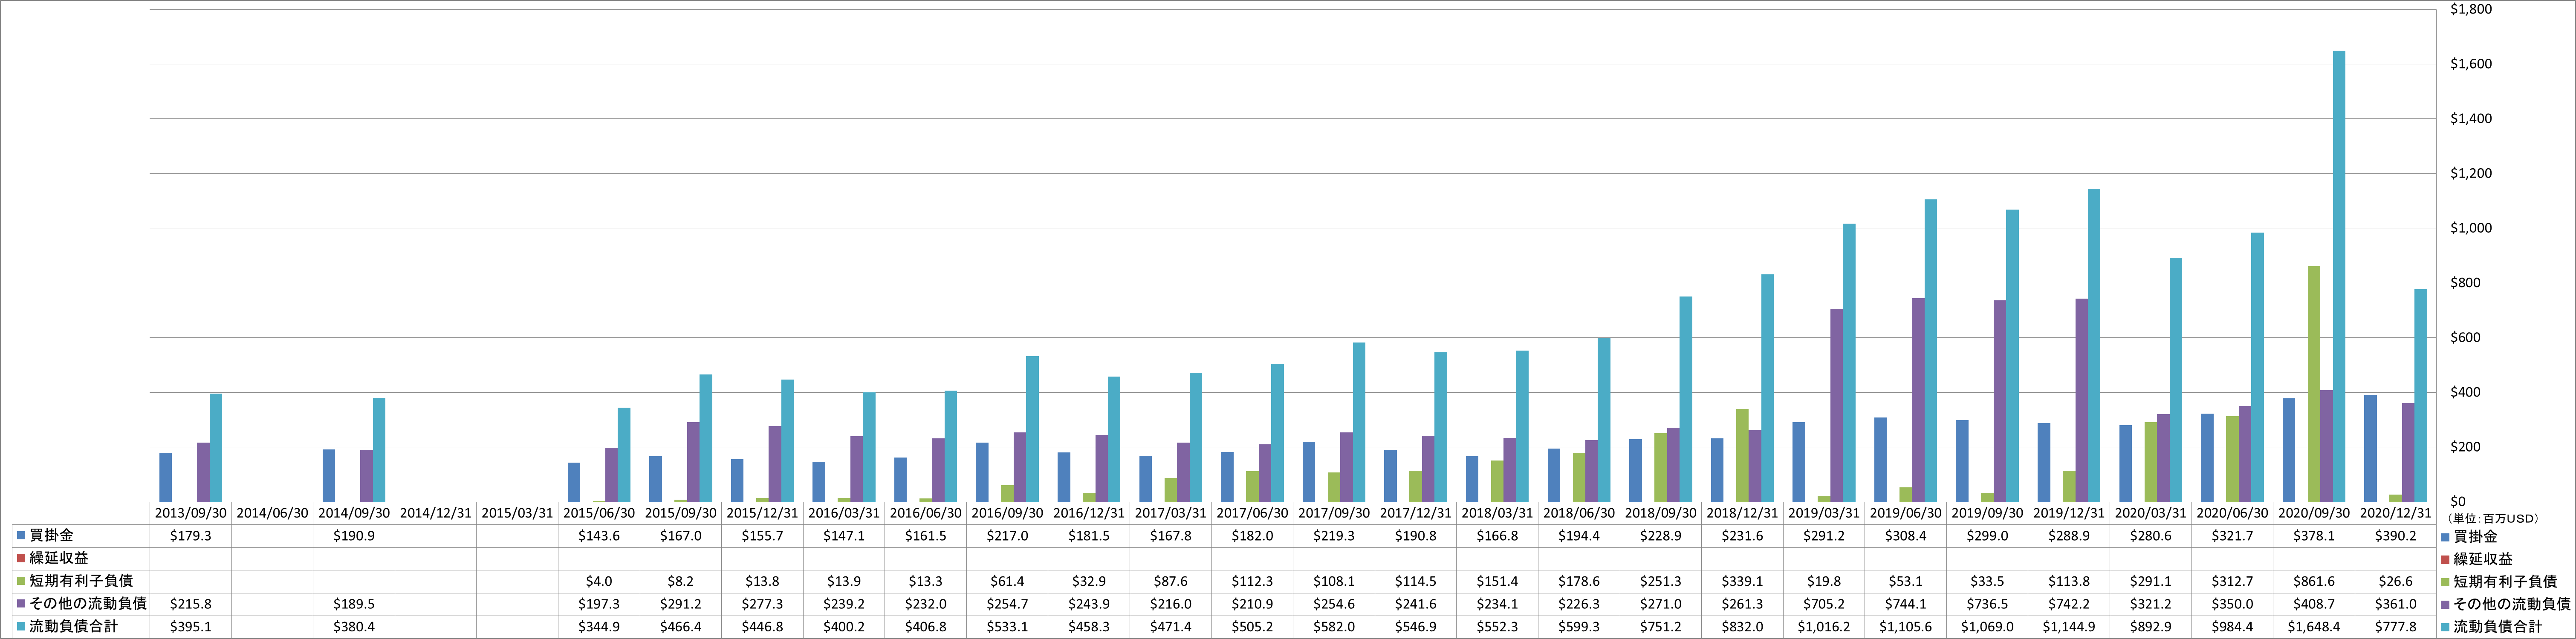Select the purple bar for 2019/06/30
Image resolution: width=2576 pixels, height=639 pixels.
[x=1918, y=400]
